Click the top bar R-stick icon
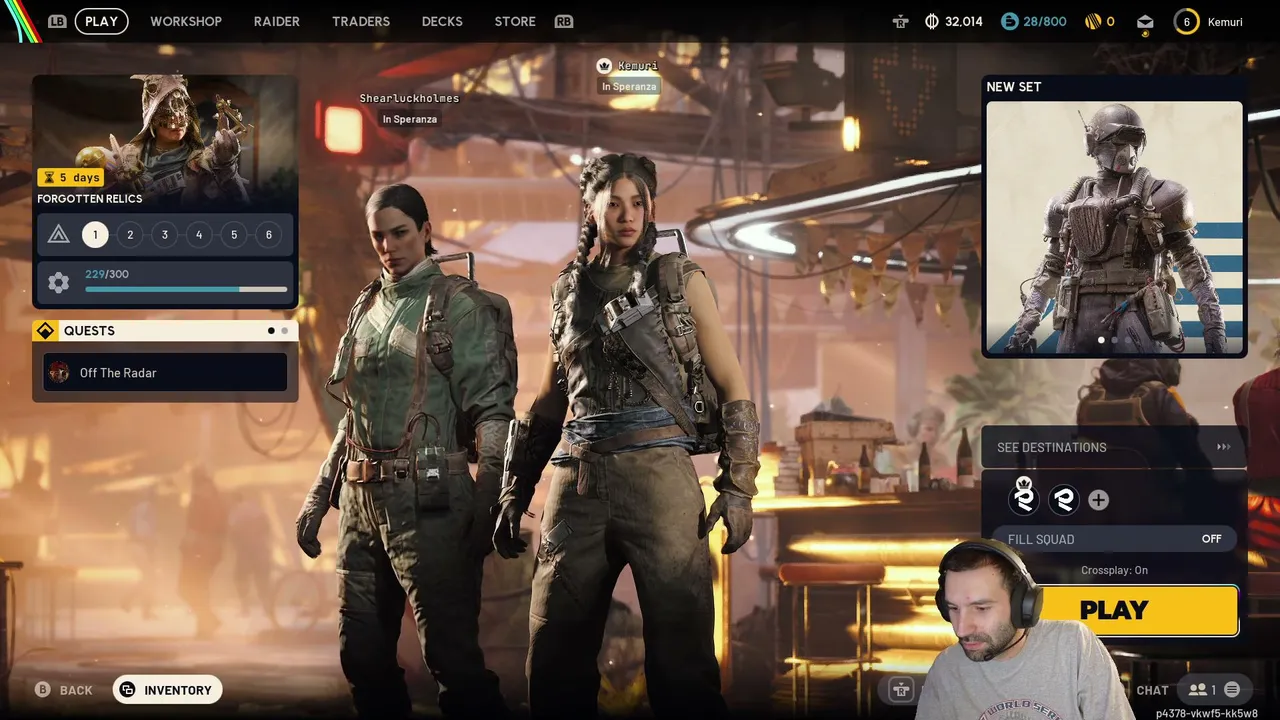1280x720 pixels. point(901,21)
